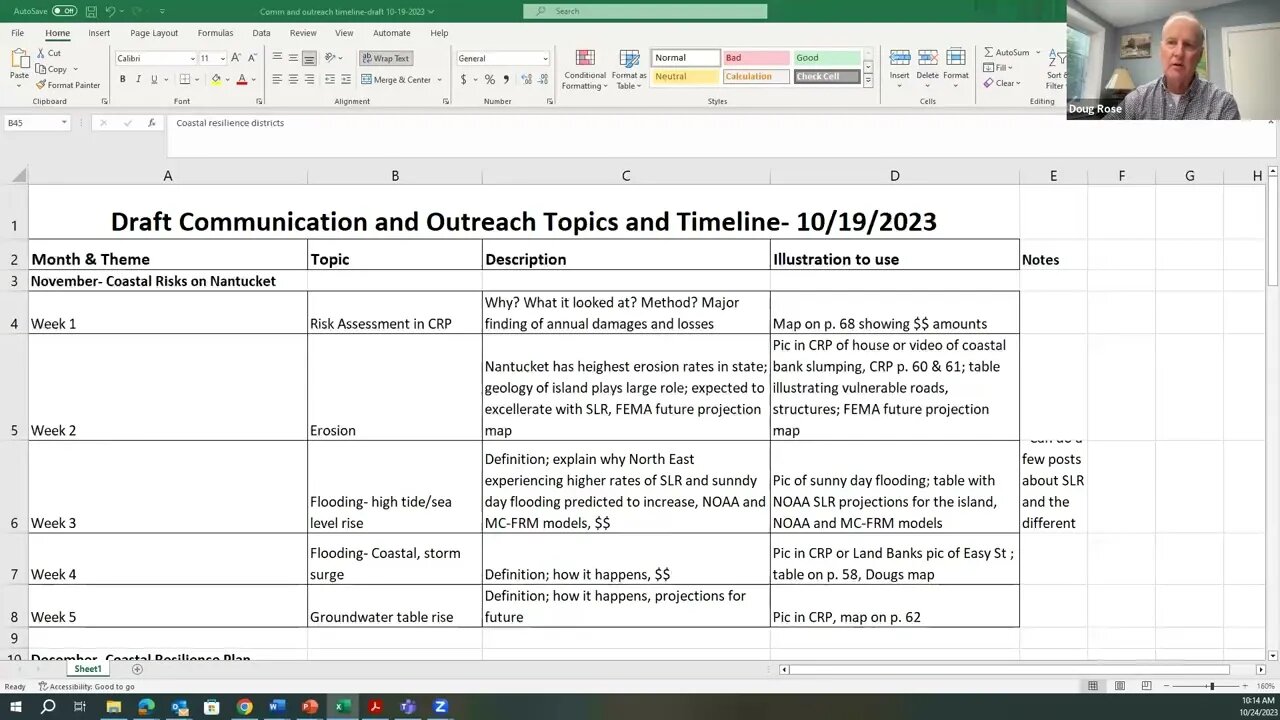Toggle Underline formatting
Screen dimensions: 1280x720
[x=154, y=79]
